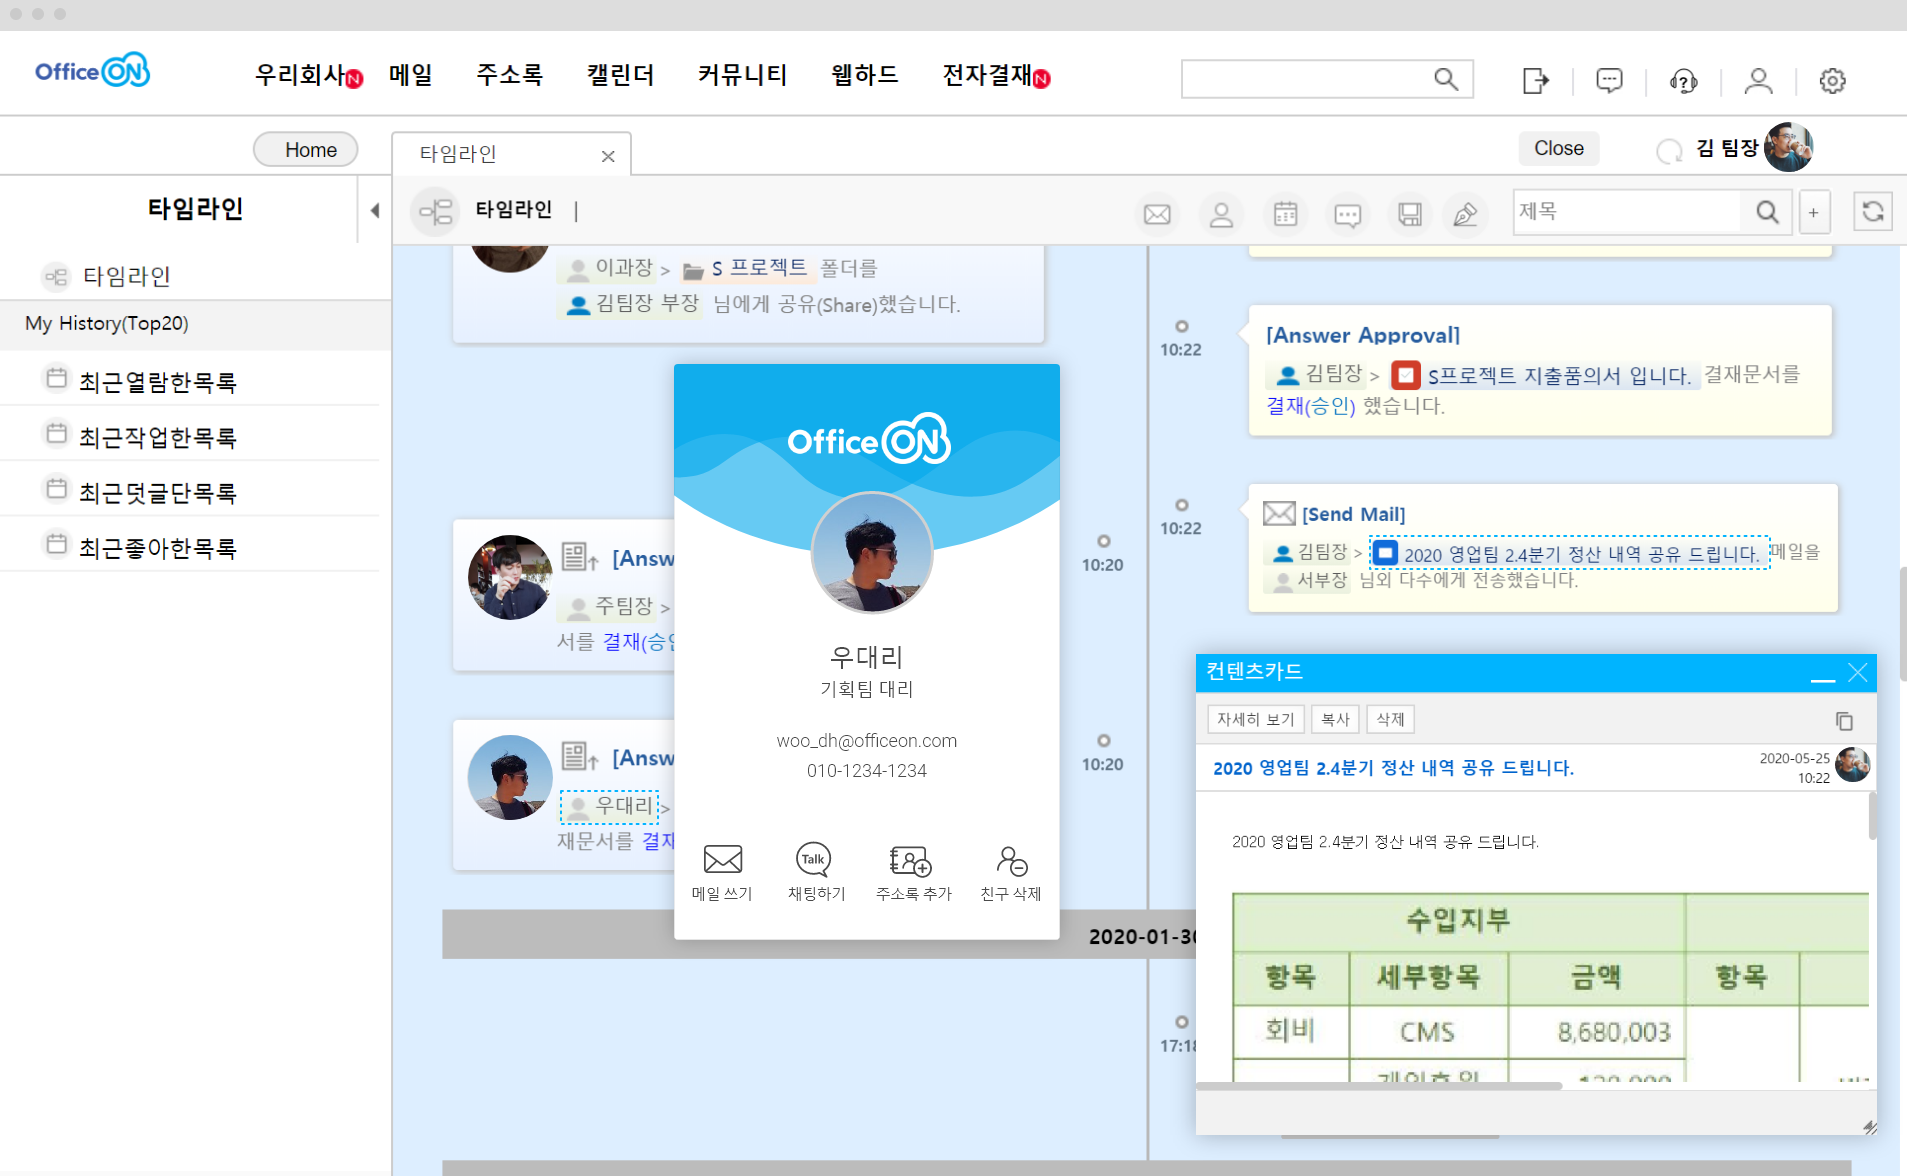Expand 최근좋아한목록 history item
The image size is (1915, 1176).
(157, 548)
